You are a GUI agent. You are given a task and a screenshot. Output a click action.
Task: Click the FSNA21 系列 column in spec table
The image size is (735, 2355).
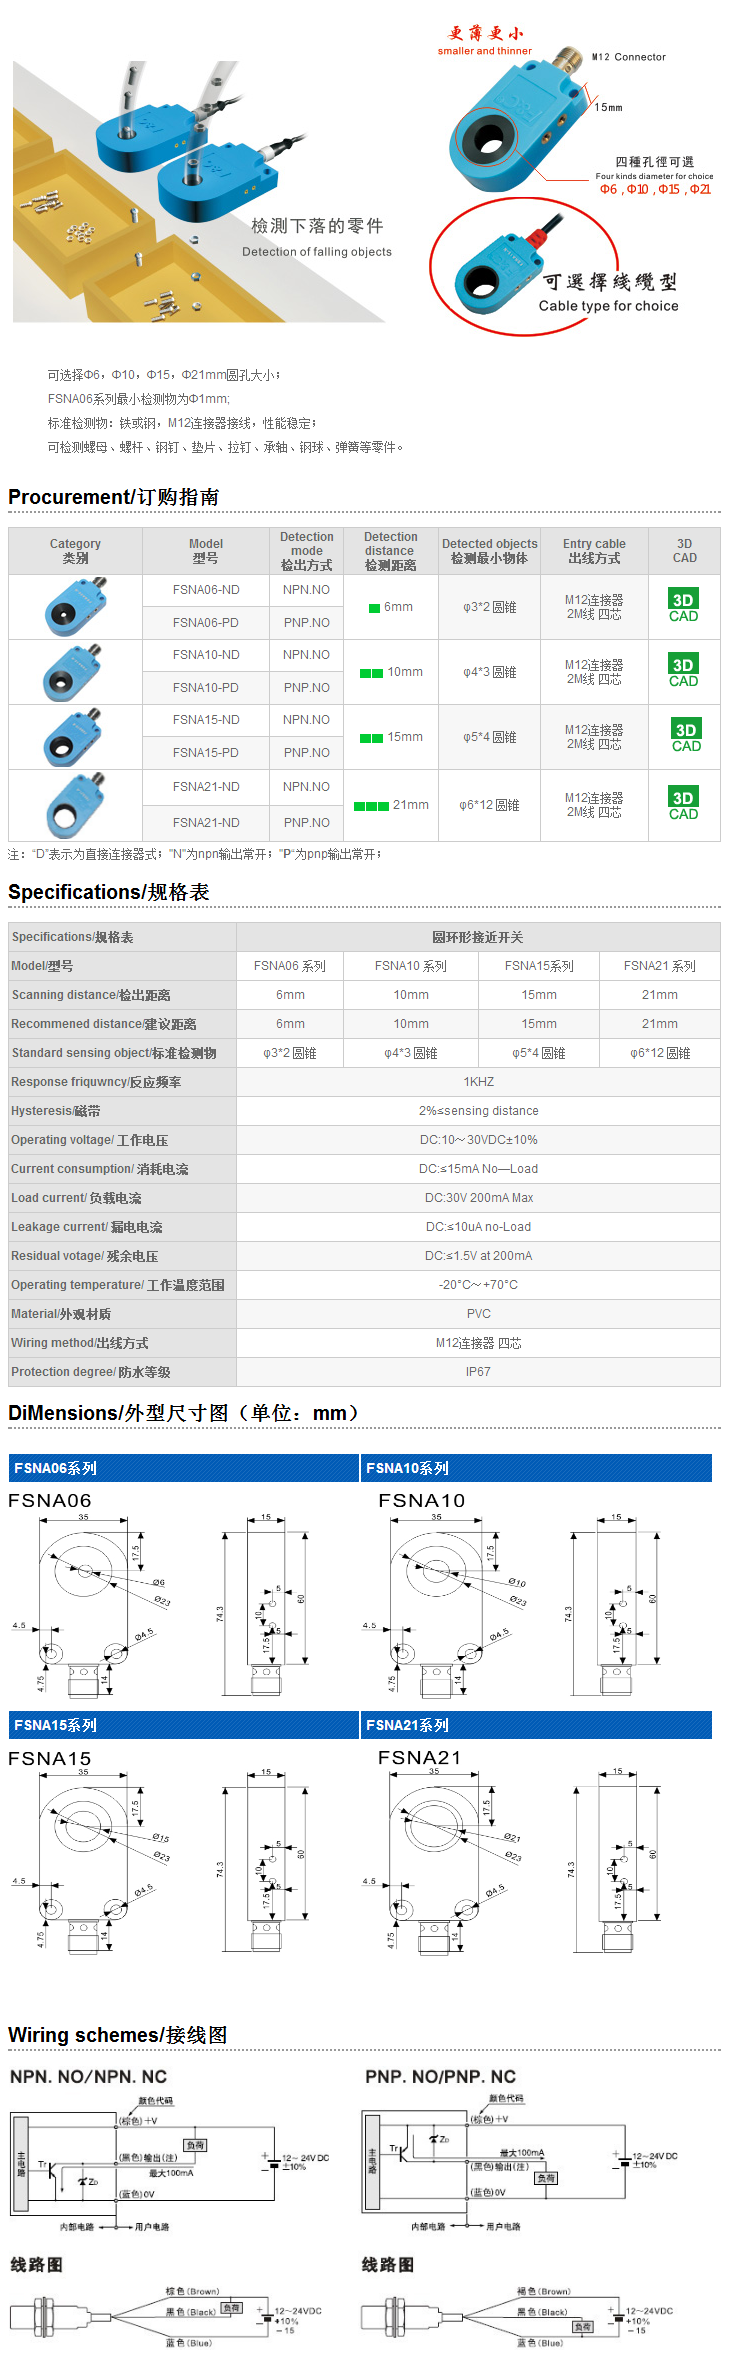(660, 966)
